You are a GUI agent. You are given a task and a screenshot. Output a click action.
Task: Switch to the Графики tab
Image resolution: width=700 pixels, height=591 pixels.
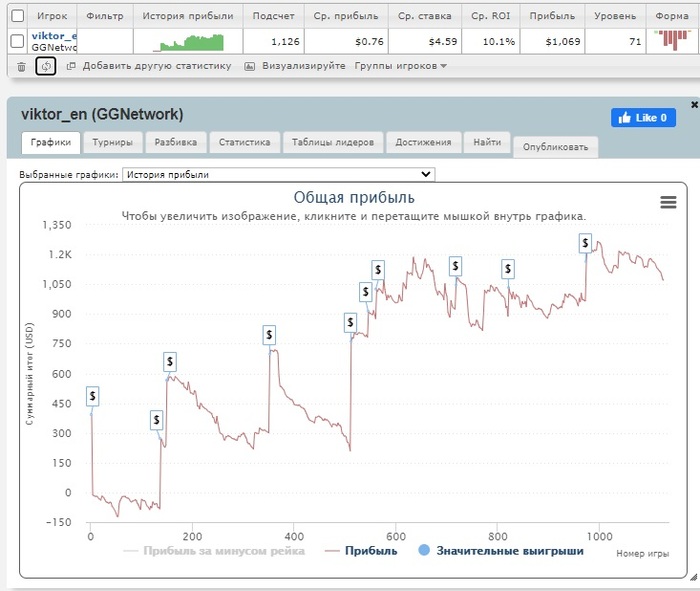point(51,143)
